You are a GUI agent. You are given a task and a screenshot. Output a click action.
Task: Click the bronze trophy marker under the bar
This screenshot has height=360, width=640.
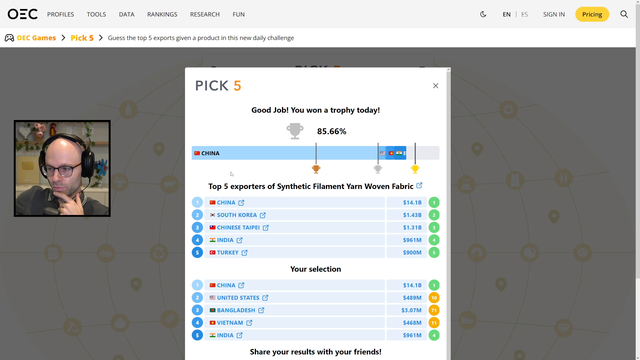(316, 169)
